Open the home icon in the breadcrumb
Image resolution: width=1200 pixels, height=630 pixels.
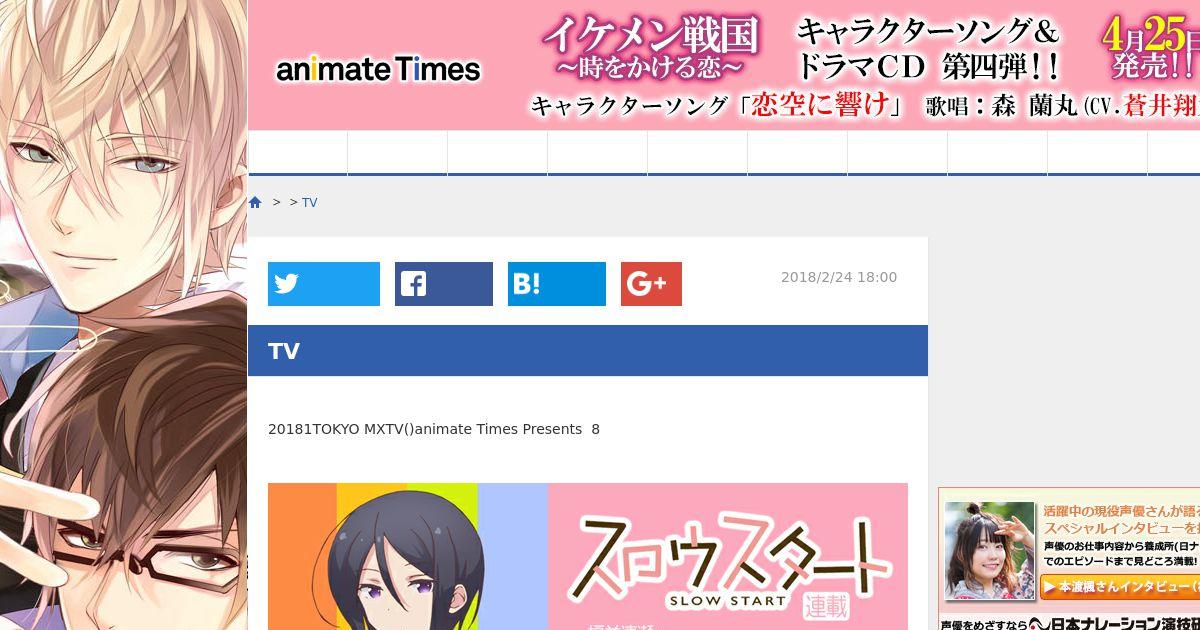(255, 202)
